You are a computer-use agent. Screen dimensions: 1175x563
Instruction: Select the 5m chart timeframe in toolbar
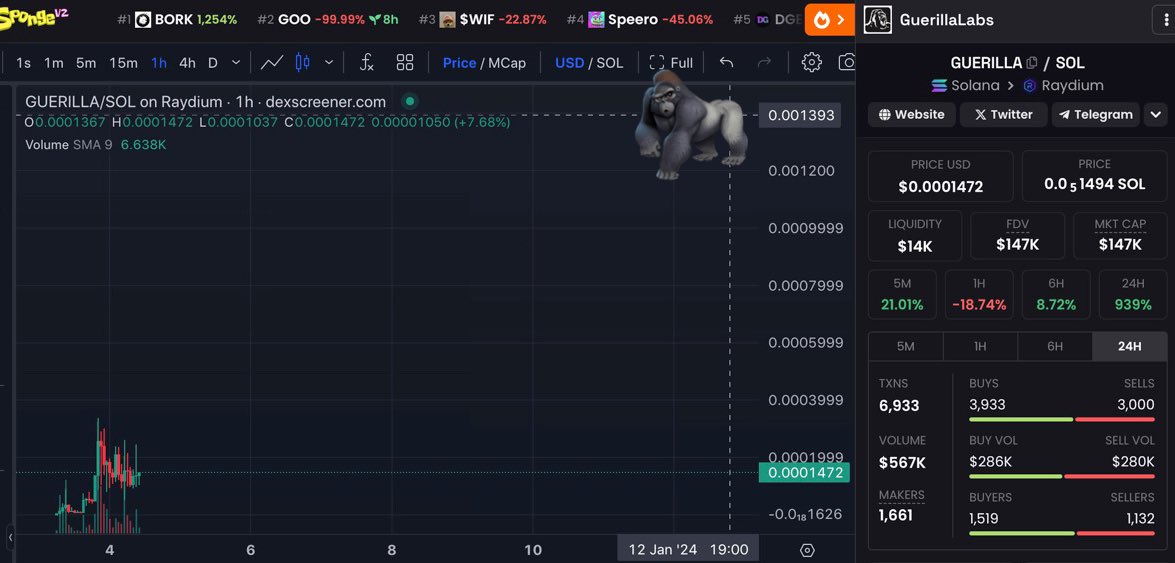(x=85, y=63)
